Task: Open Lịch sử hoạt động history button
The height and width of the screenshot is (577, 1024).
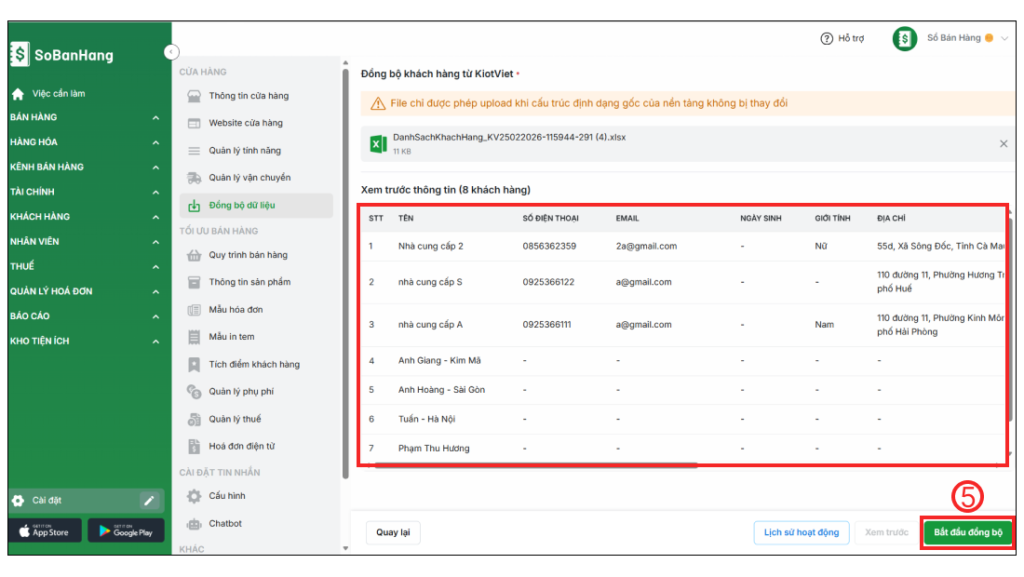Action: click(801, 532)
